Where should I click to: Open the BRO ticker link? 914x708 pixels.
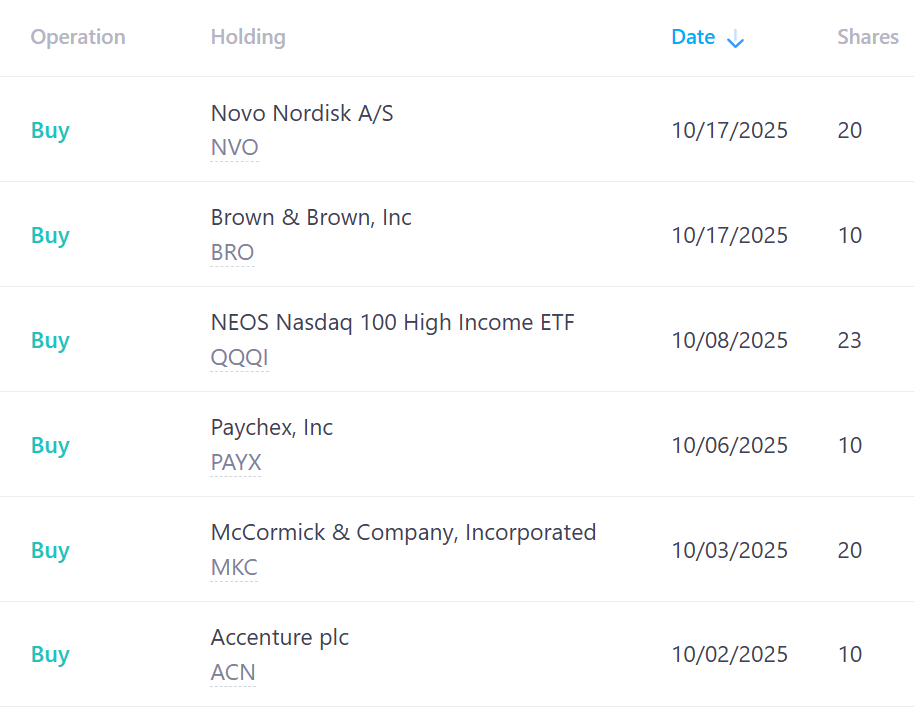(x=232, y=253)
